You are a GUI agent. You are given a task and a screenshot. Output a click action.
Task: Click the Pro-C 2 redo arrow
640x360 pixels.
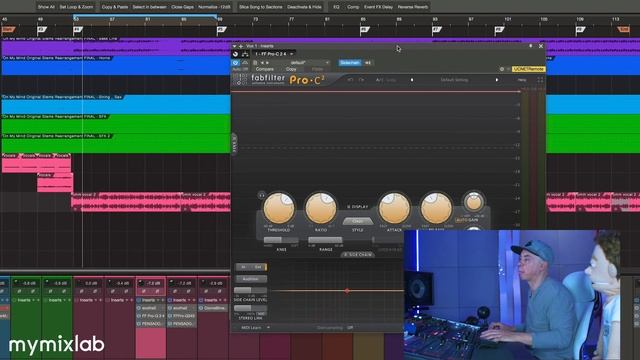coord(361,80)
